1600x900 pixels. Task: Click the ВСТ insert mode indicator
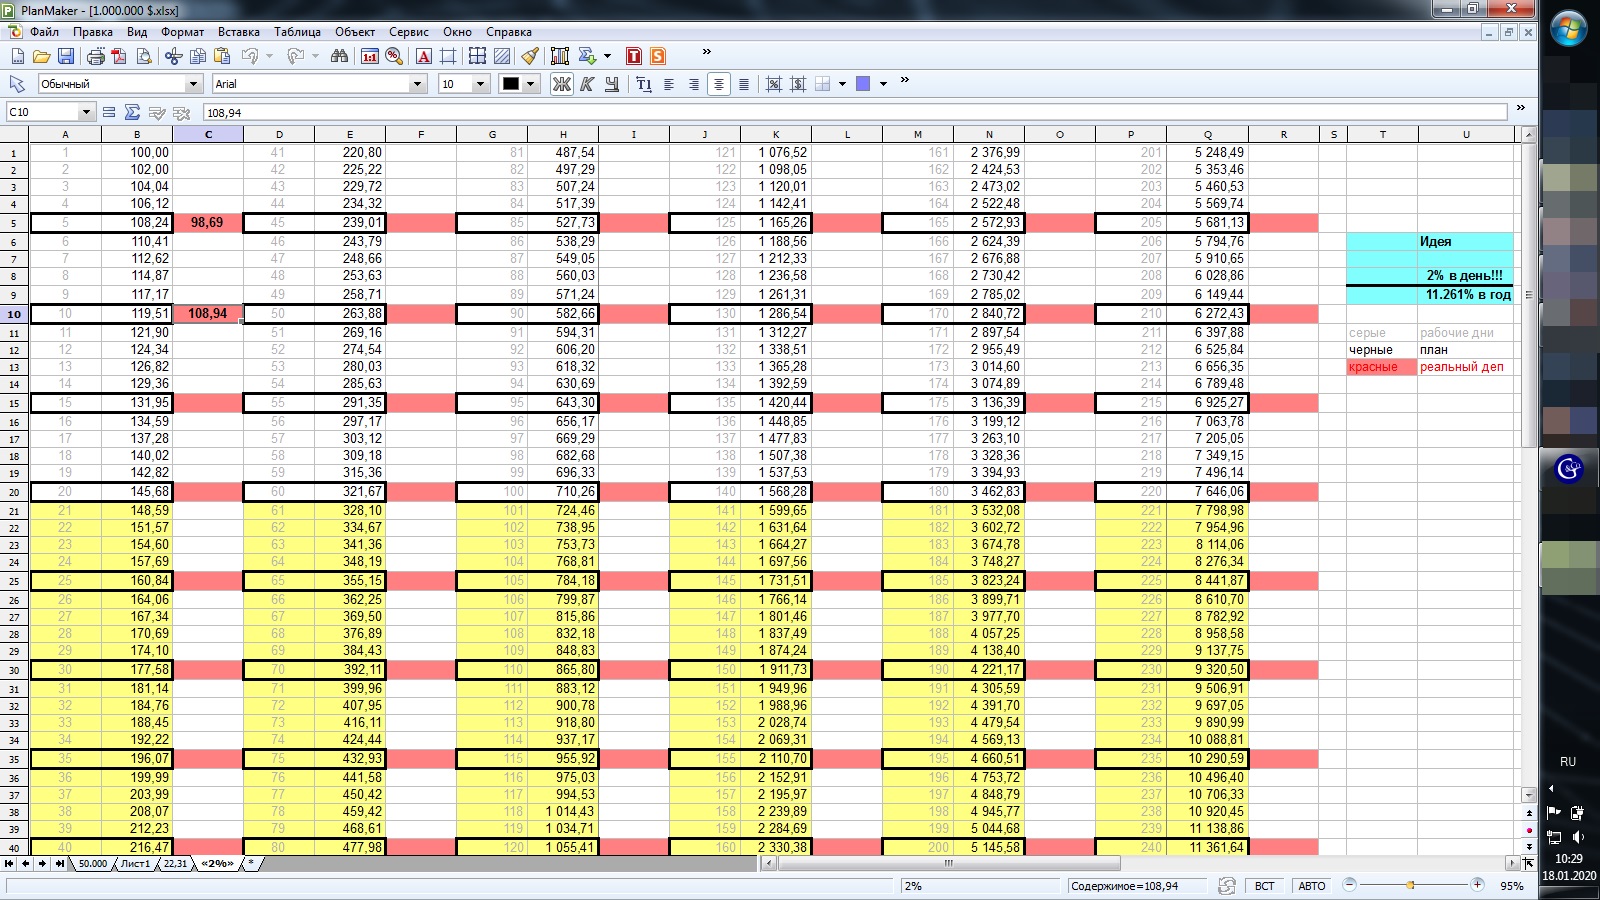click(1264, 886)
